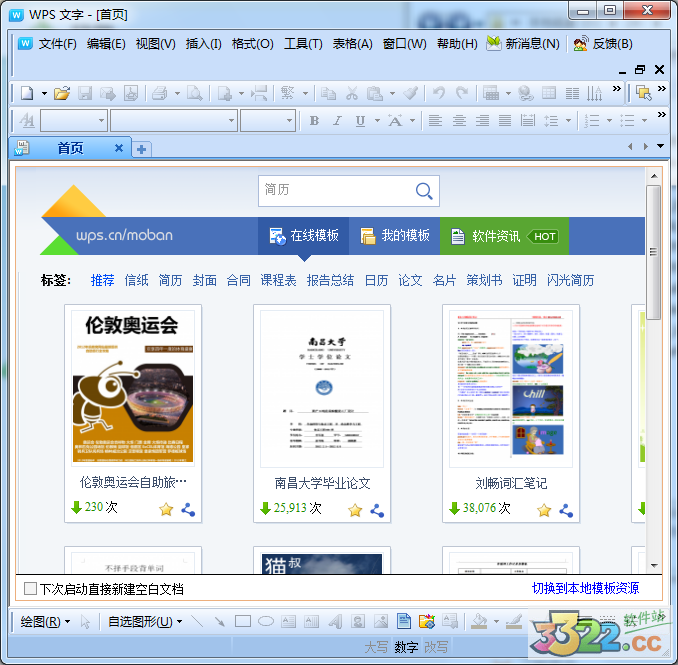Open the 编辑(E) menu

click(106, 44)
